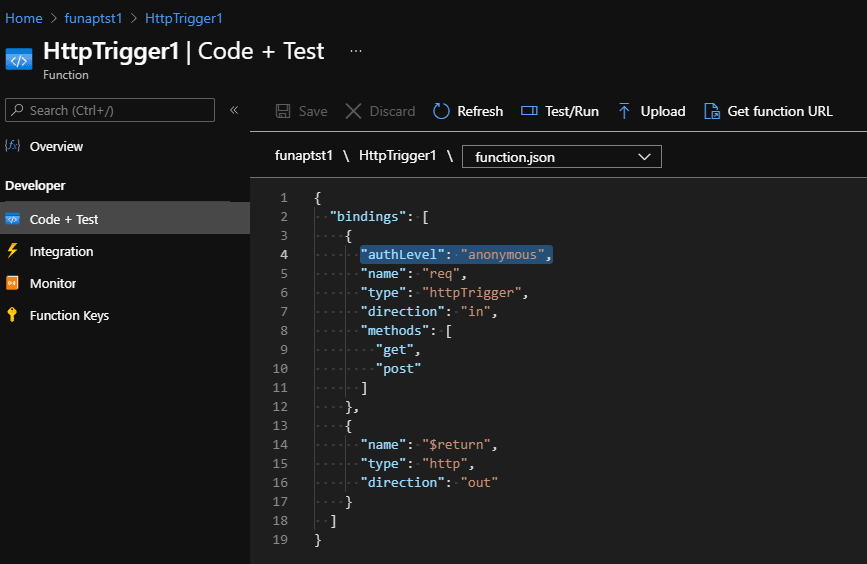Click the HttpTrigger1 path segment

[398, 156]
